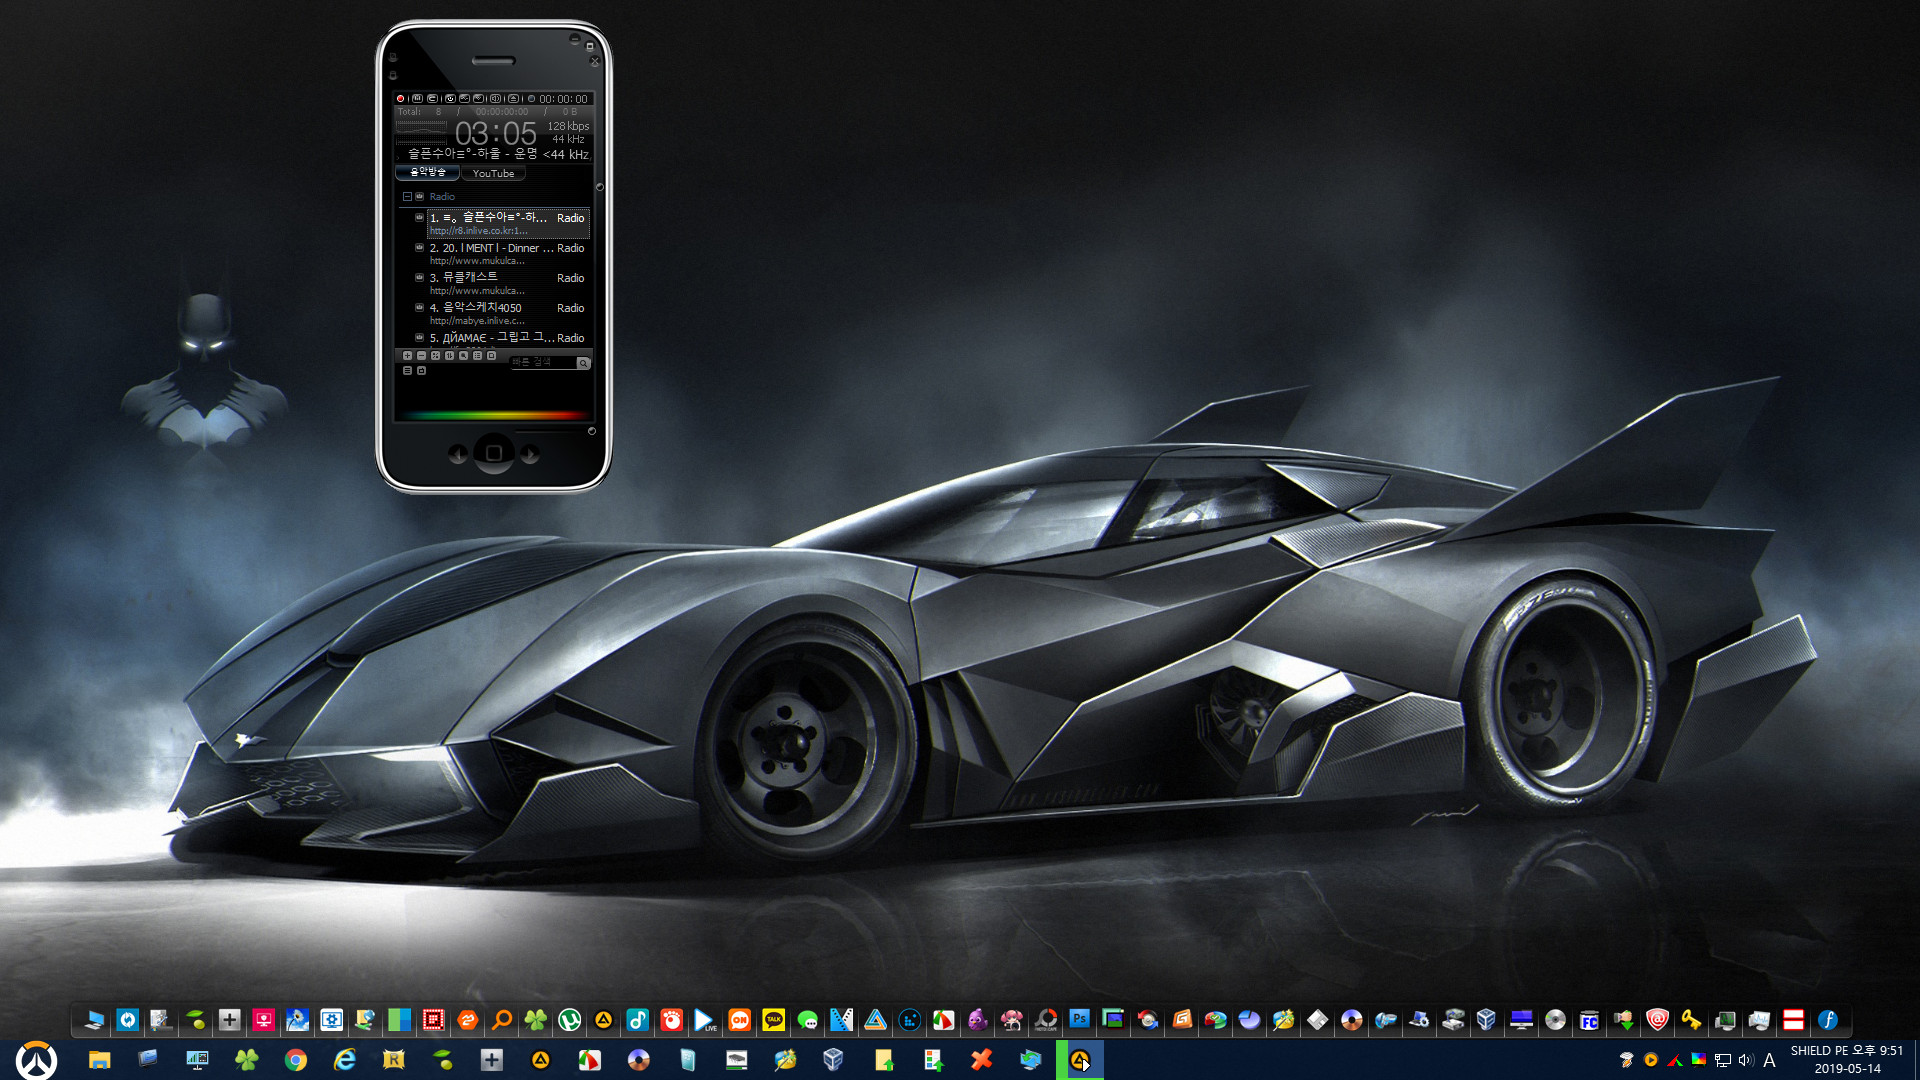The height and width of the screenshot is (1080, 1920).
Task: Select station 5 ДЙАМАЄ radio entry
Action: (x=507, y=338)
